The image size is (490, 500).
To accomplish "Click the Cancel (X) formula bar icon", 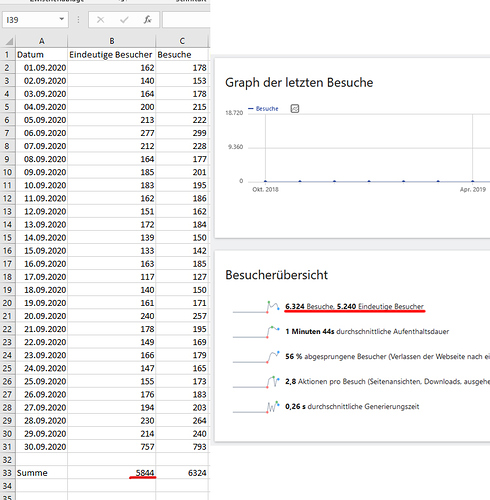I will (100, 20).
